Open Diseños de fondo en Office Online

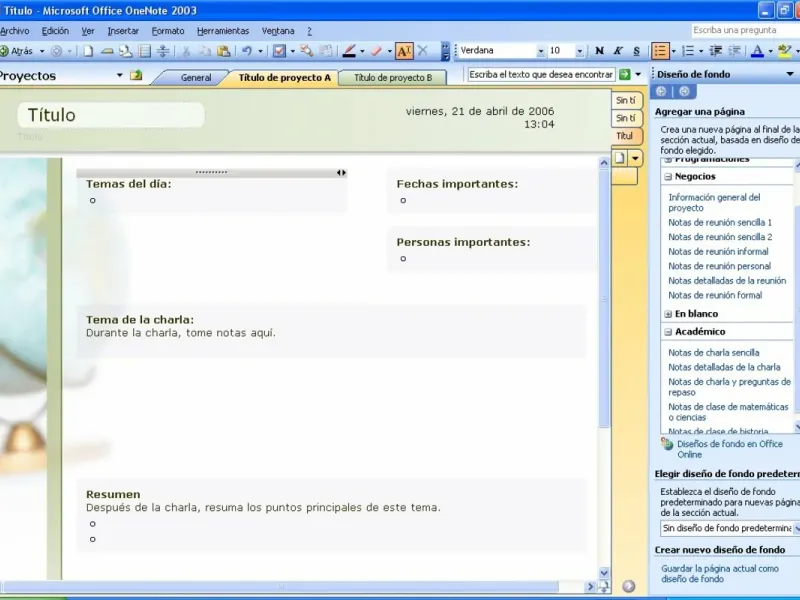730,449
